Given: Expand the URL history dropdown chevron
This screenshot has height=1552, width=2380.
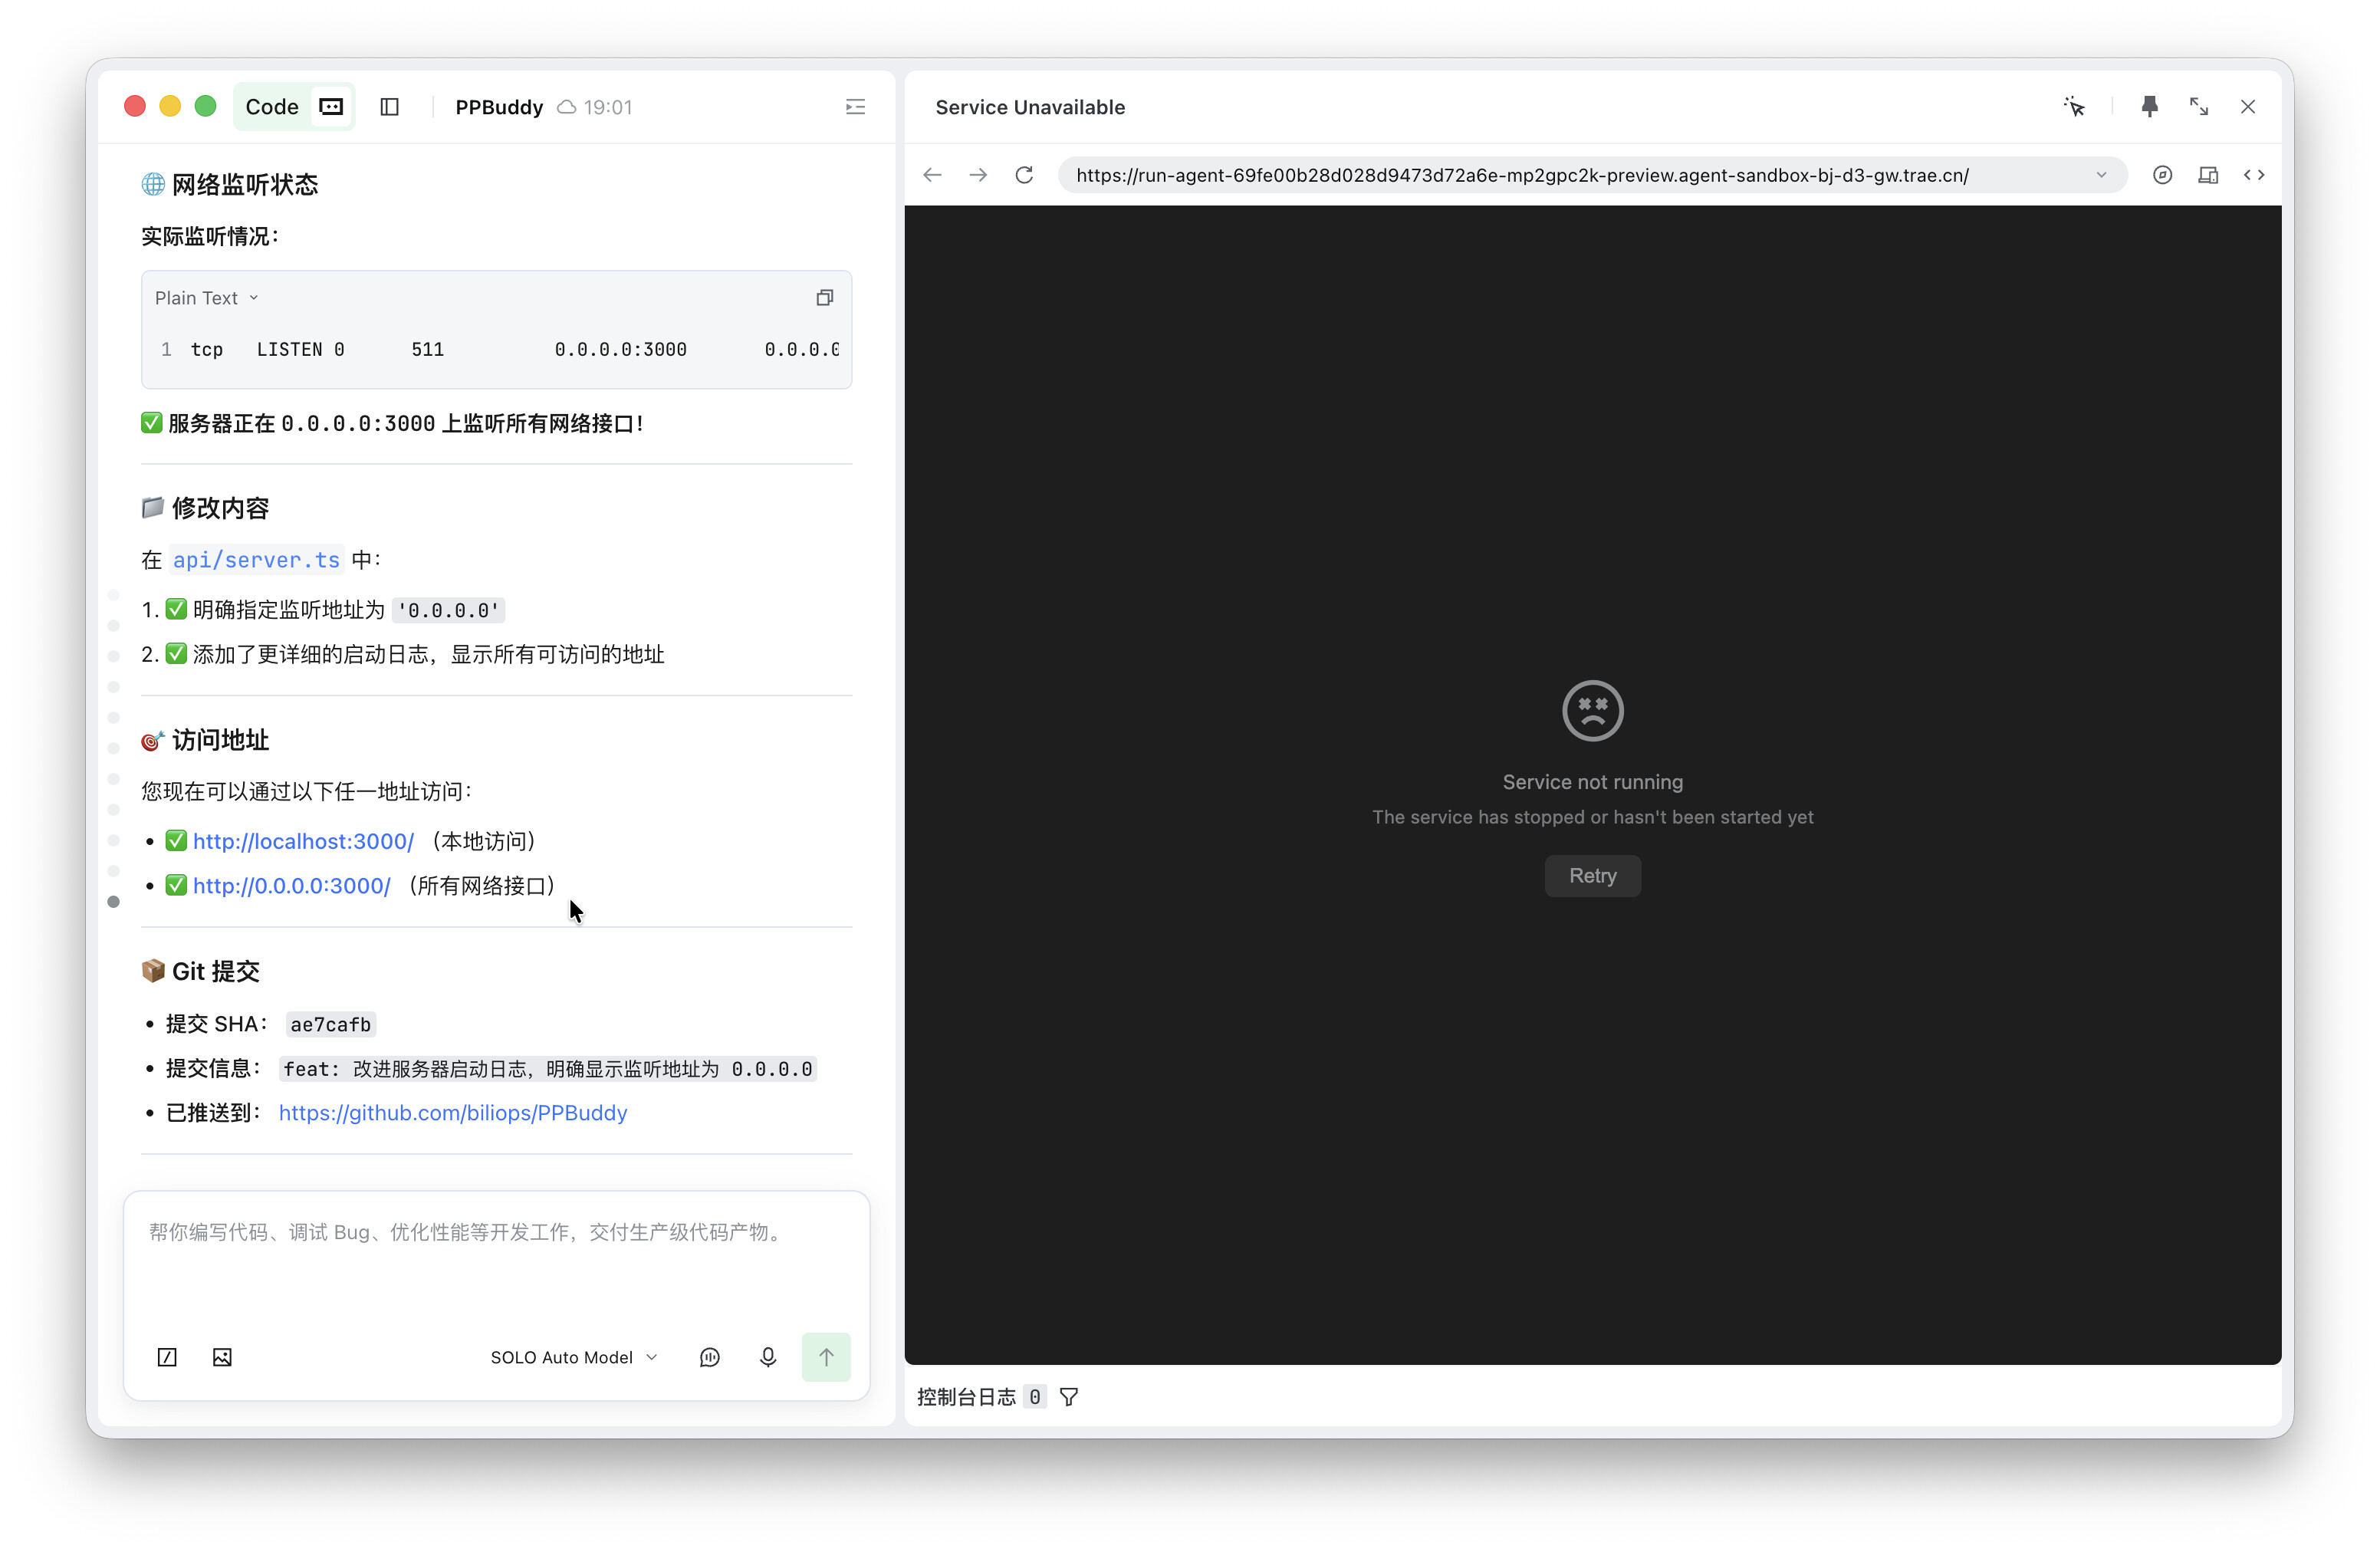Looking at the screenshot, I should point(2101,175).
